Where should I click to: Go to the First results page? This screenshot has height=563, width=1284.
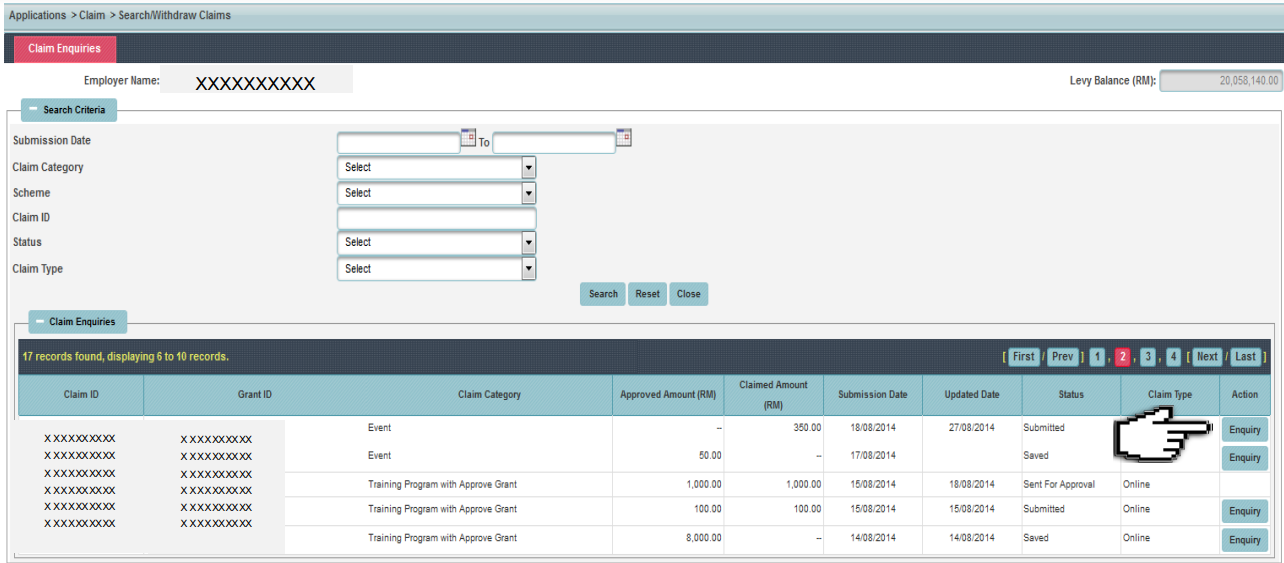point(1024,357)
